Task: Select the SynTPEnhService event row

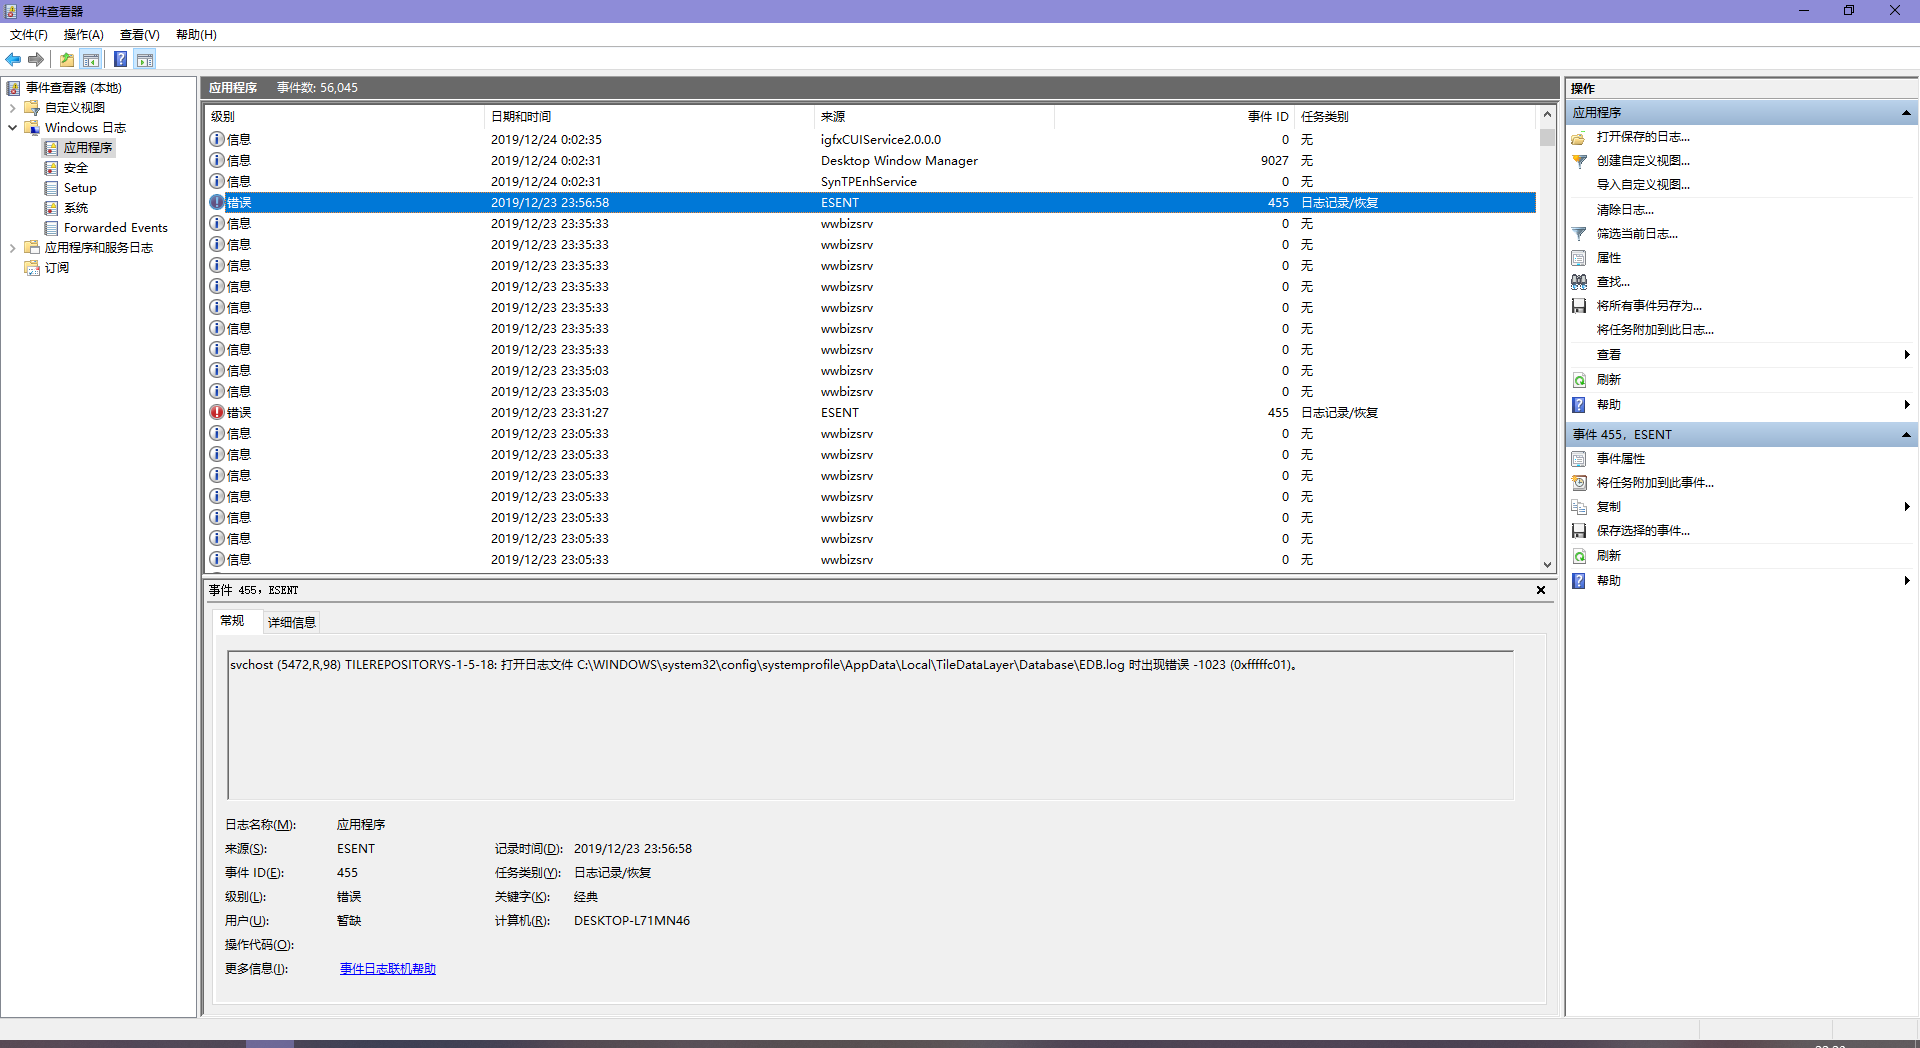Action: (870, 182)
